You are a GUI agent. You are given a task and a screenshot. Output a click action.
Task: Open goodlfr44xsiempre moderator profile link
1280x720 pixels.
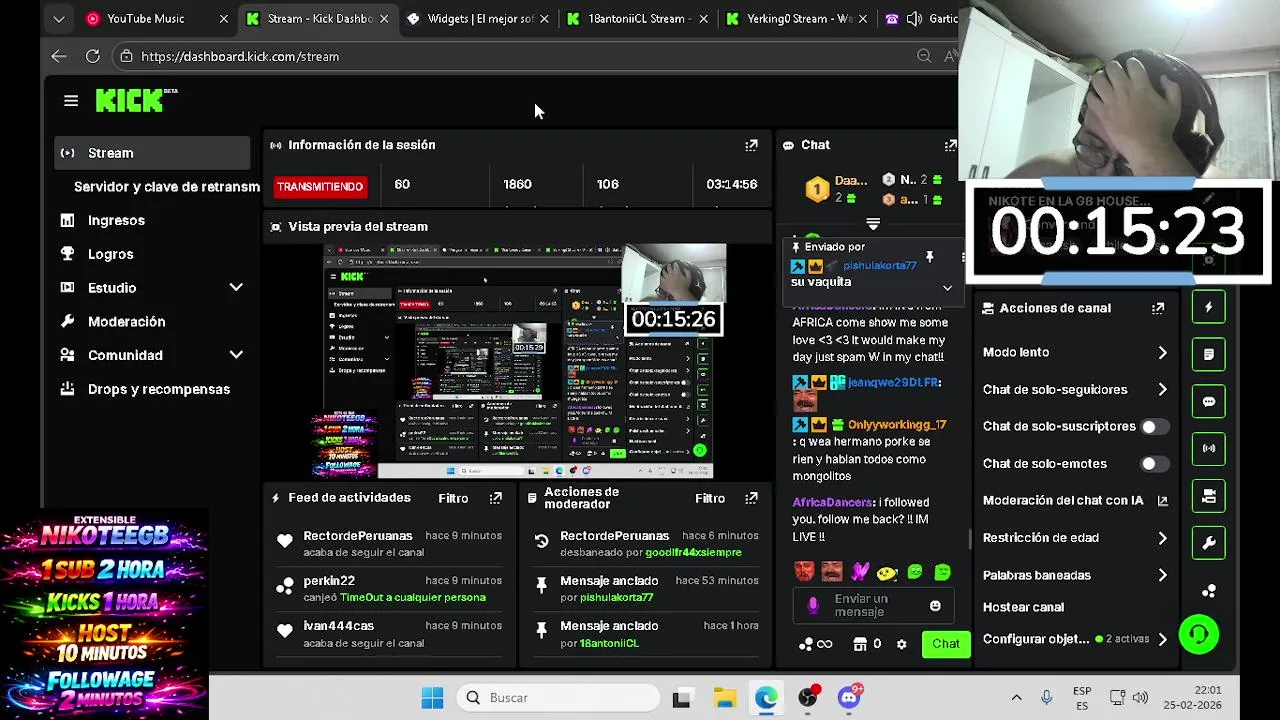click(x=694, y=552)
